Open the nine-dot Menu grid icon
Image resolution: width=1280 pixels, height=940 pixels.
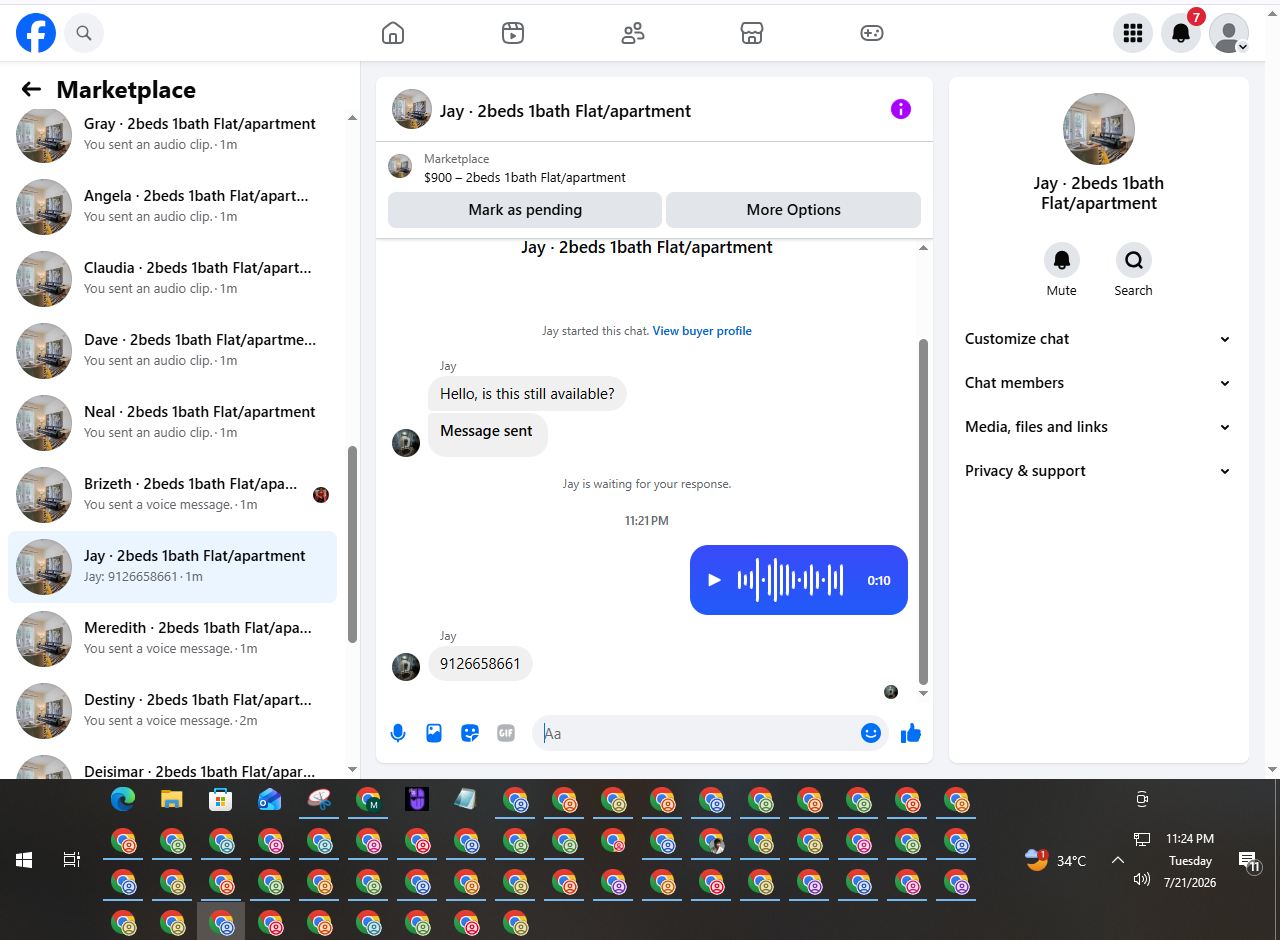pos(1133,33)
